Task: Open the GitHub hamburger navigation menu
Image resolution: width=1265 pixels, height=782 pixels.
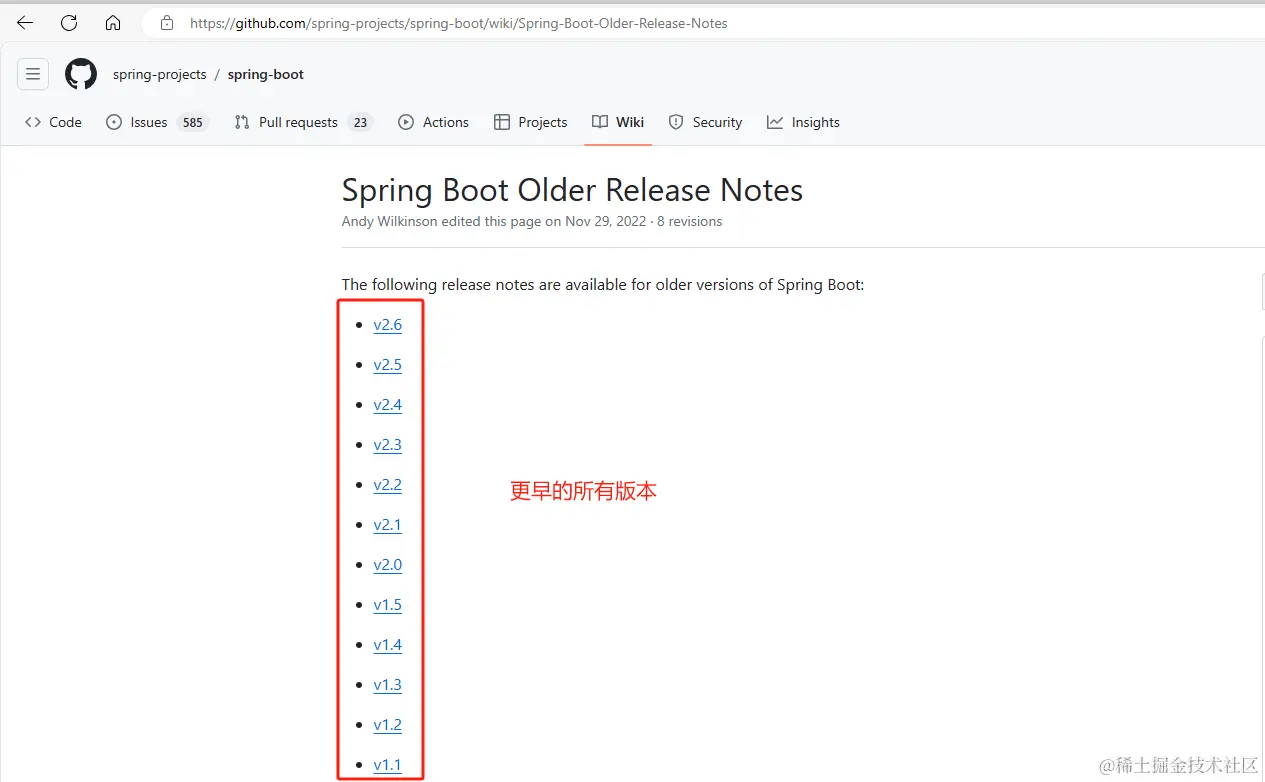Action: click(x=33, y=74)
